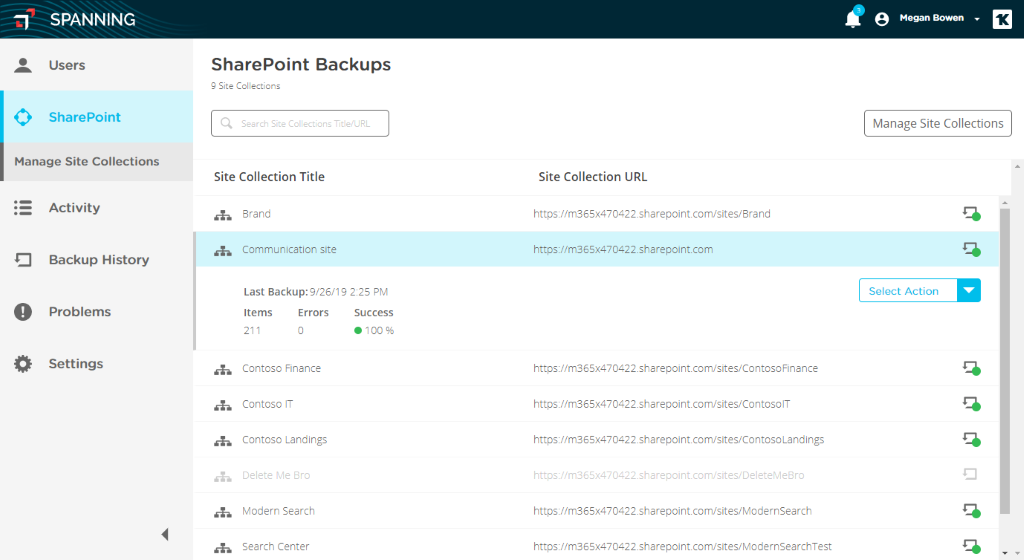Focus the Search Site Collections field
Viewport: 1024px width, 560px height.
tap(300, 123)
